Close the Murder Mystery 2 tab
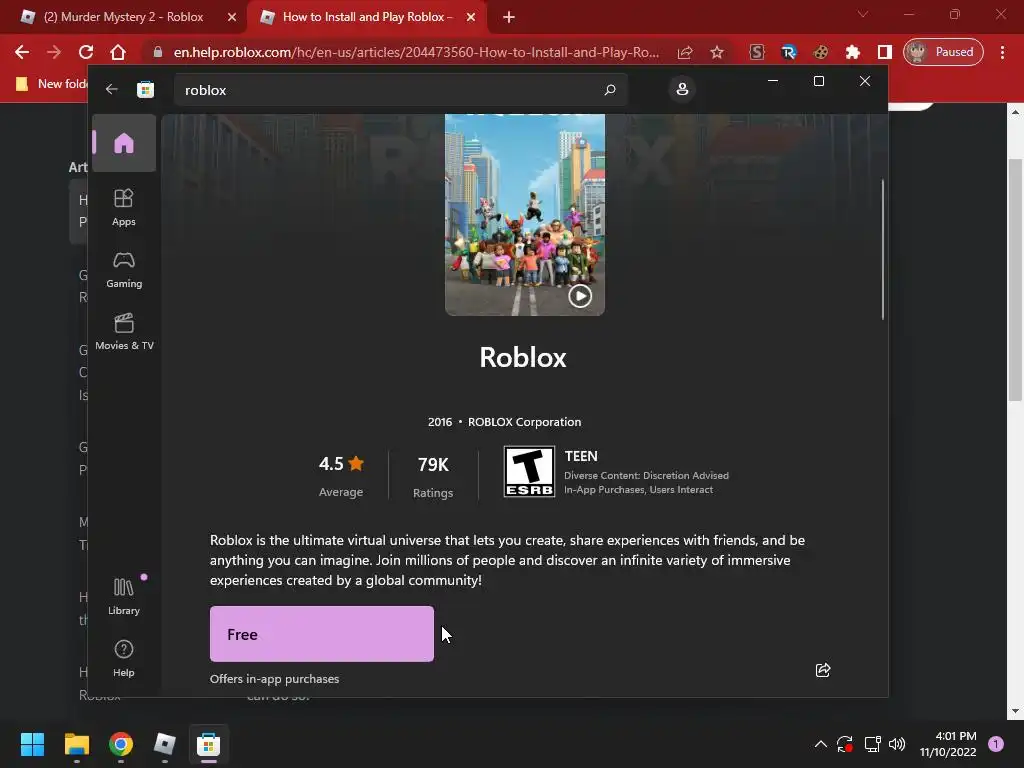This screenshot has width=1024, height=768. tap(232, 17)
